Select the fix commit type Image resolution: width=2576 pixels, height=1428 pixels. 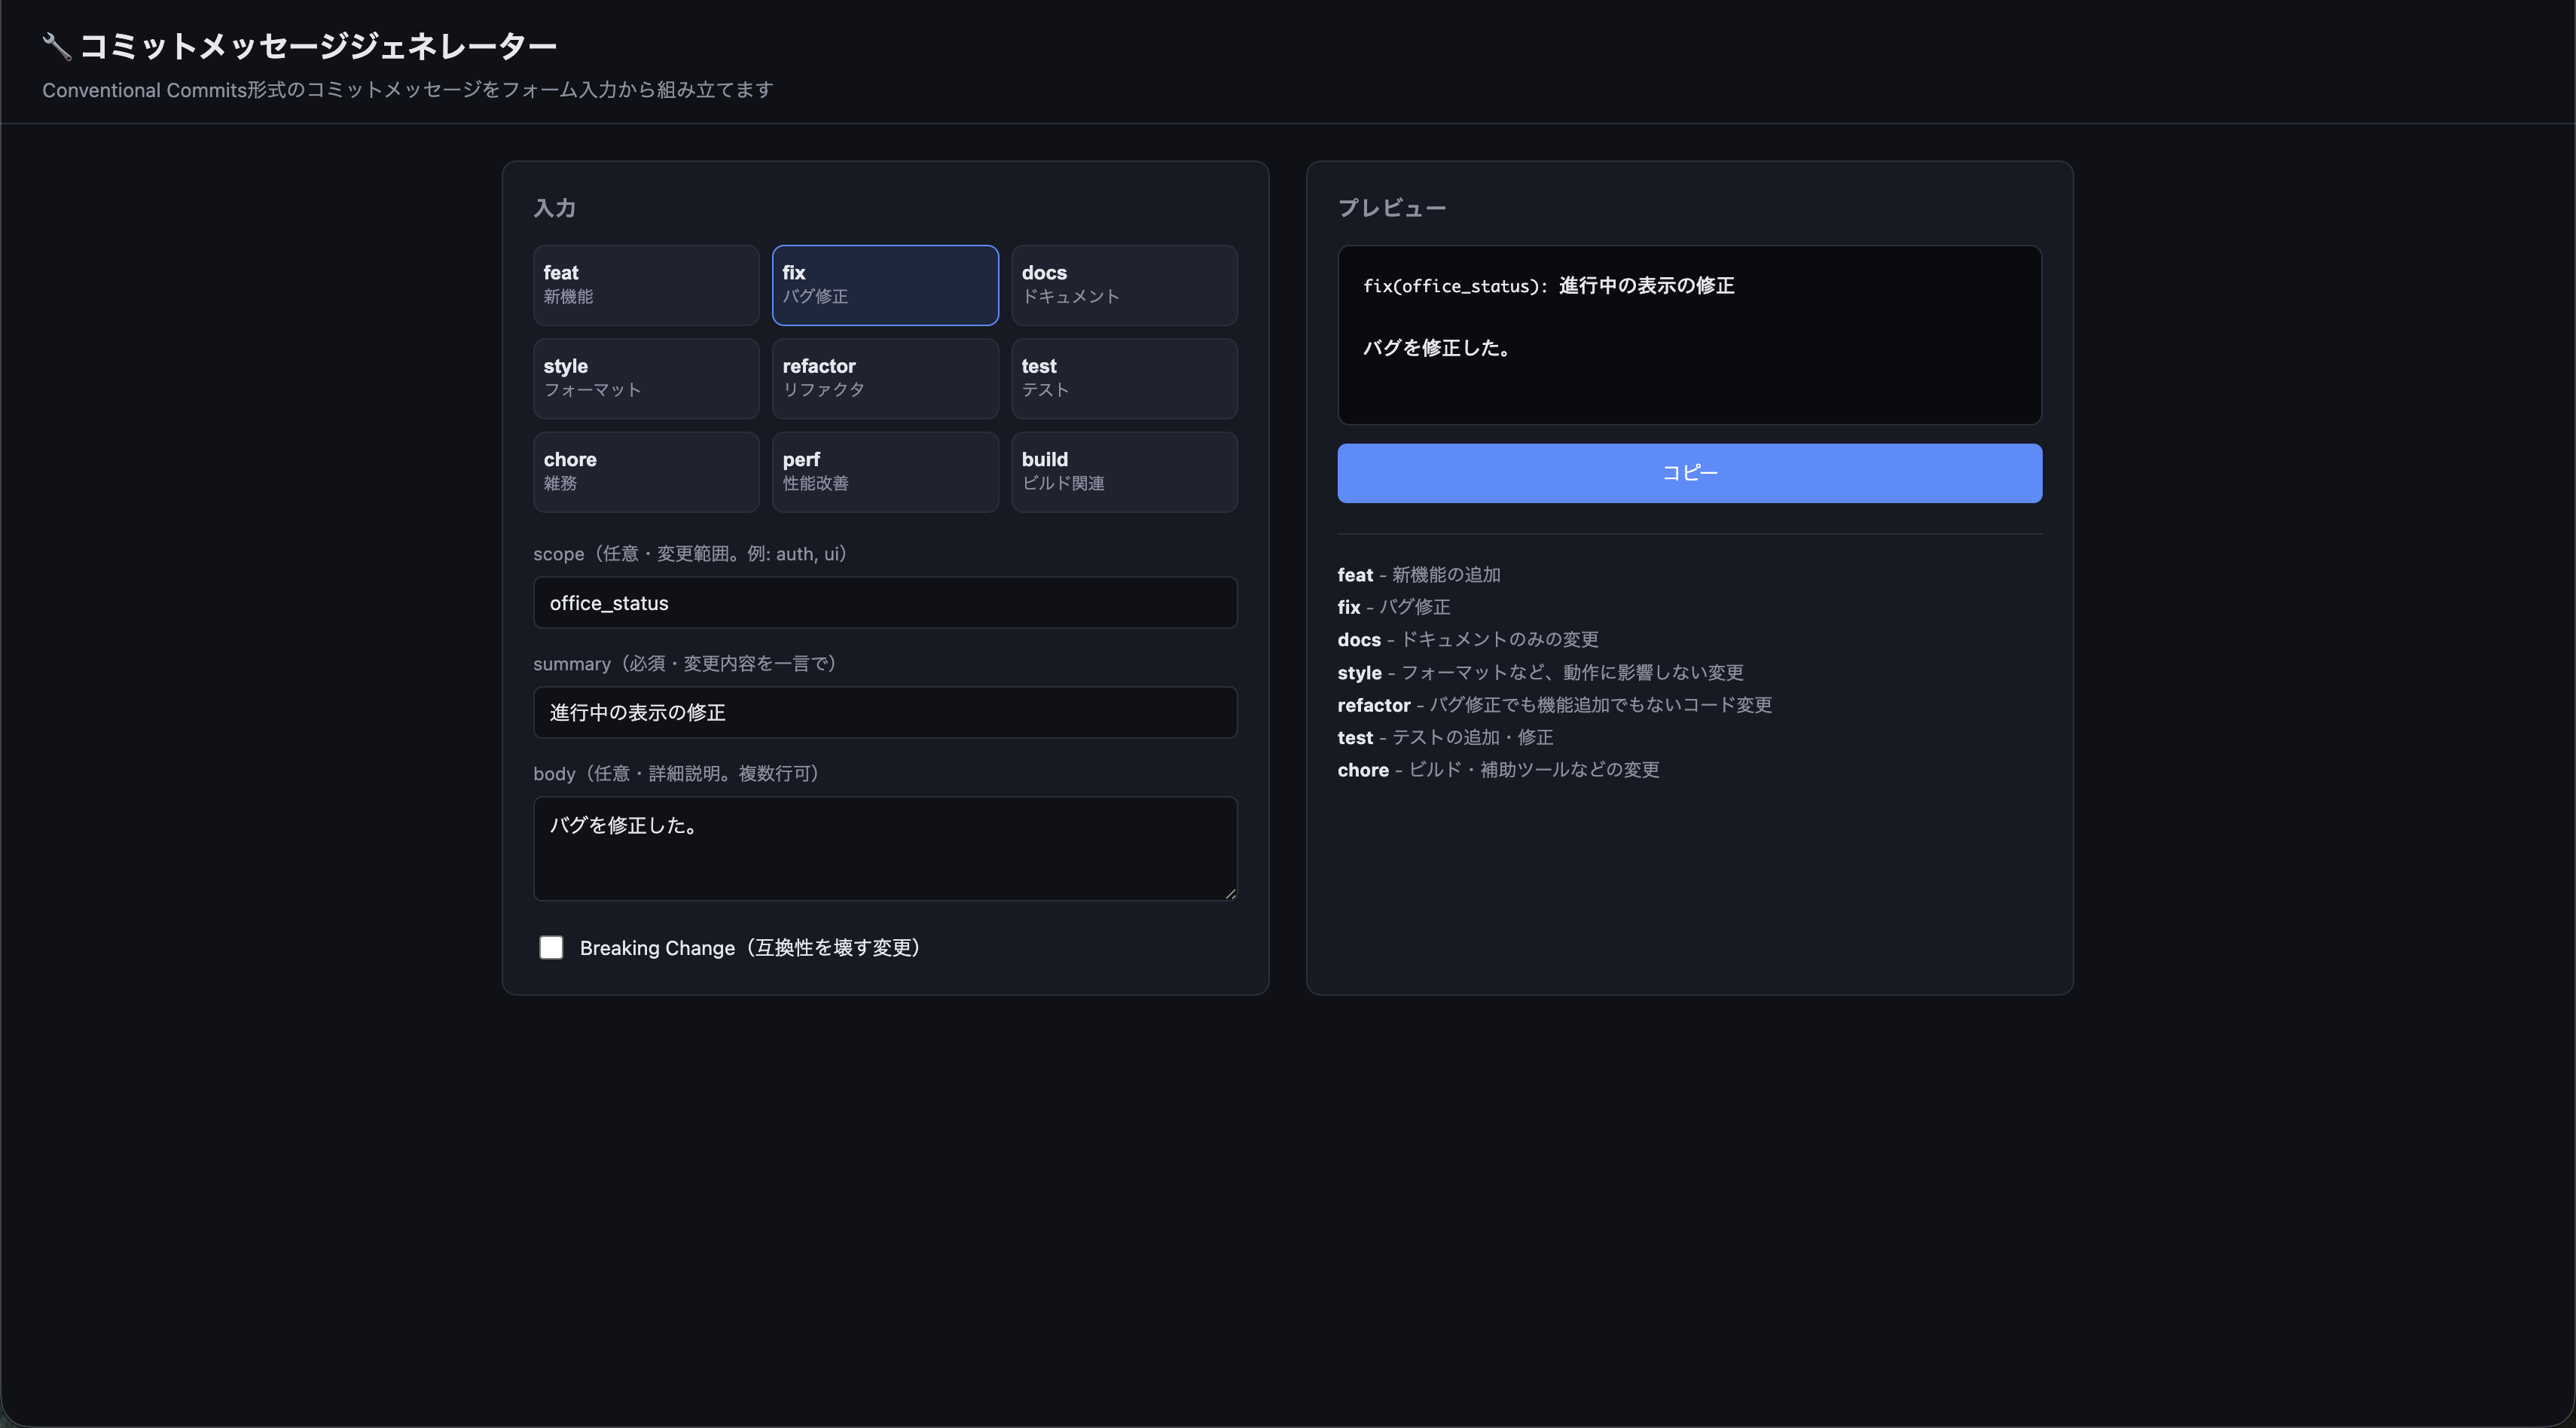click(x=885, y=285)
